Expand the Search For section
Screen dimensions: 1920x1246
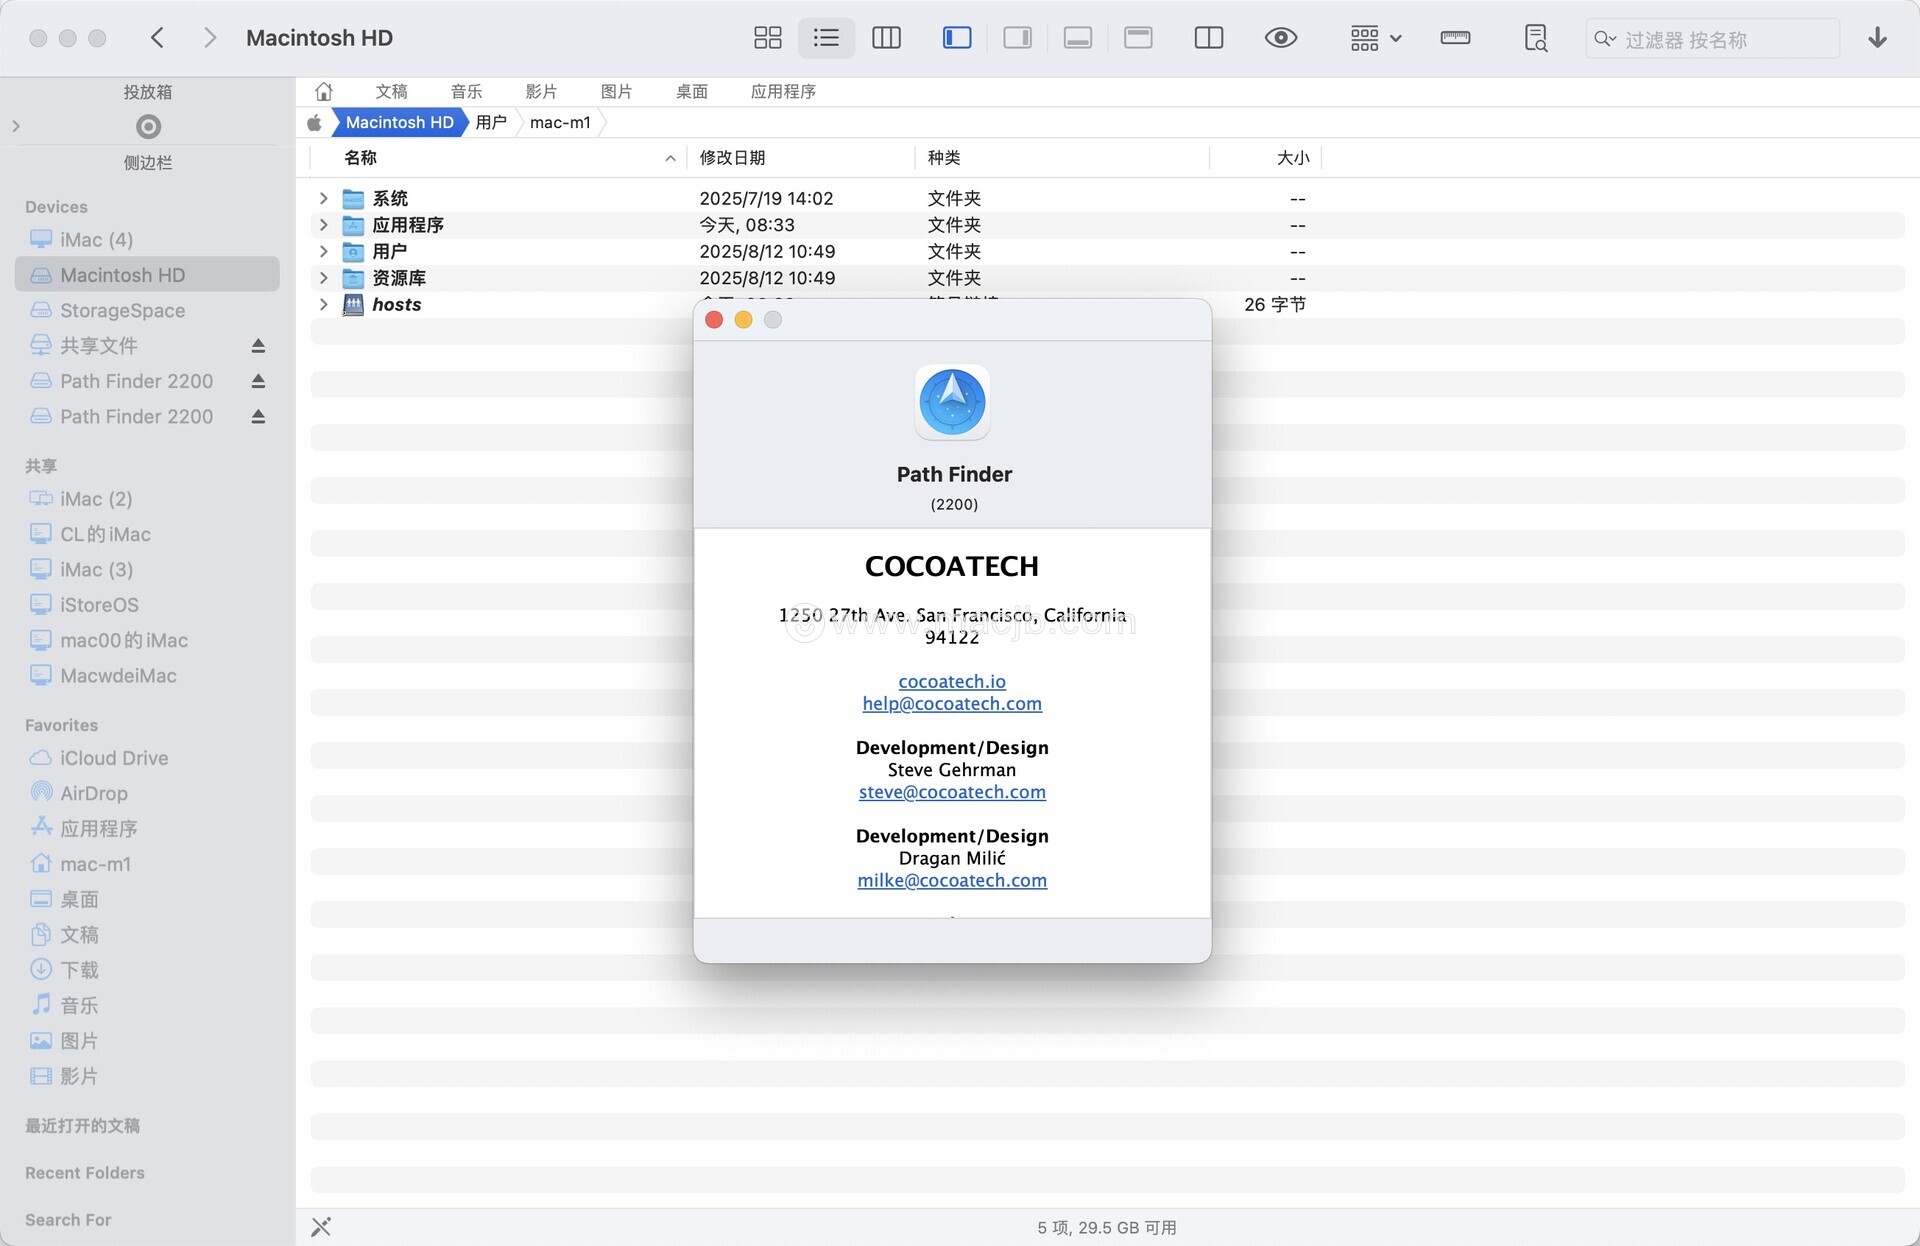tap(68, 1220)
